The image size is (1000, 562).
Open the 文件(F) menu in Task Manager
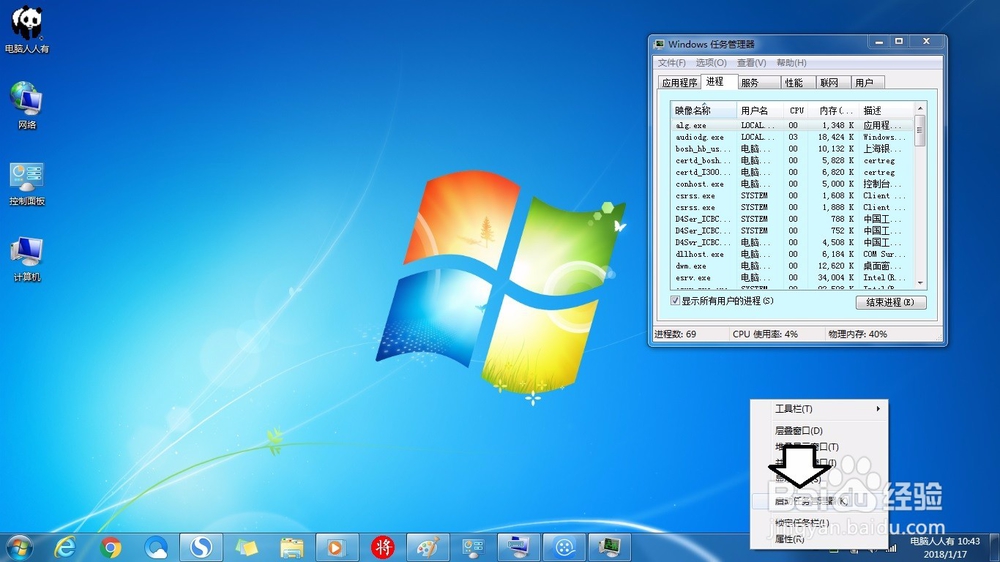pyautogui.click(x=672, y=63)
